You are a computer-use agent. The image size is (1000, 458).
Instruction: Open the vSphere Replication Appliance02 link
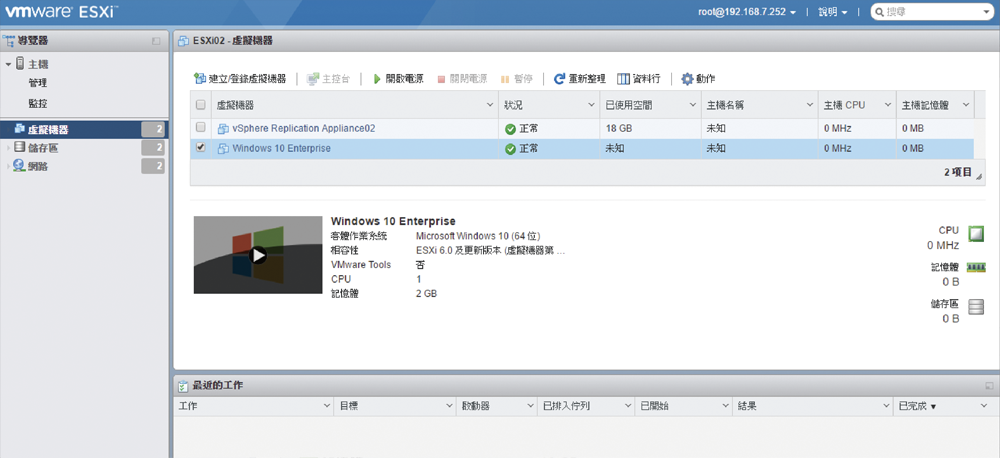(304, 128)
